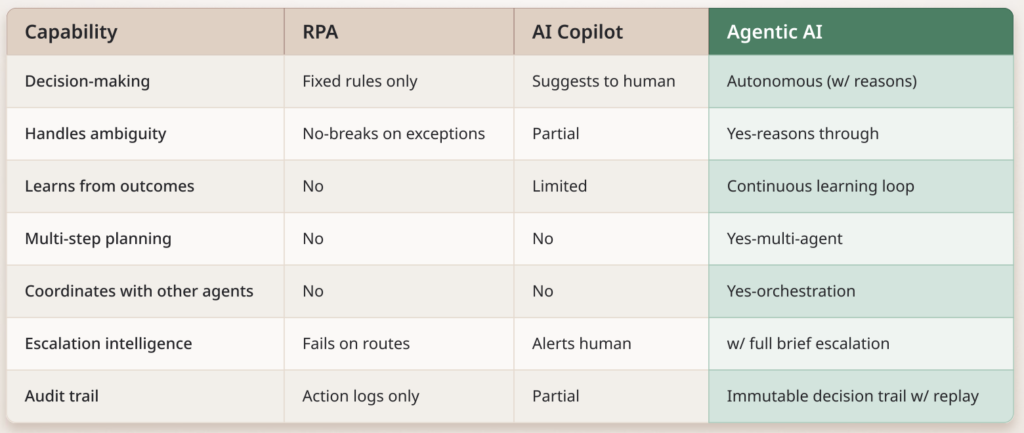1024x433 pixels.
Task: Select the Action logs only cell
Action: [361, 396]
